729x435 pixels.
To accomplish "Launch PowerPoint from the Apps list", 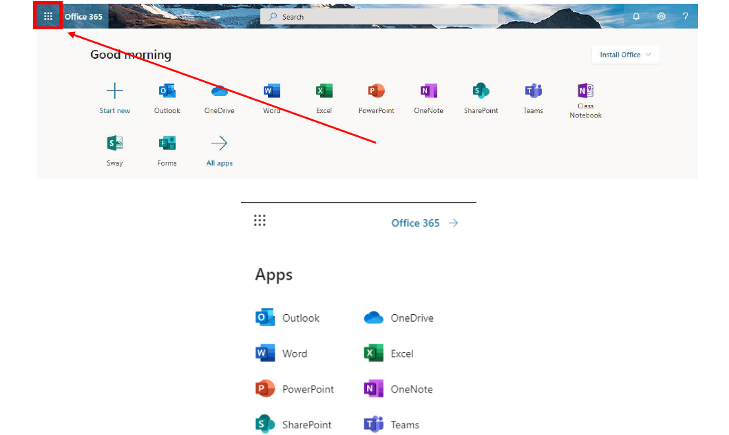I will (294, 389).
